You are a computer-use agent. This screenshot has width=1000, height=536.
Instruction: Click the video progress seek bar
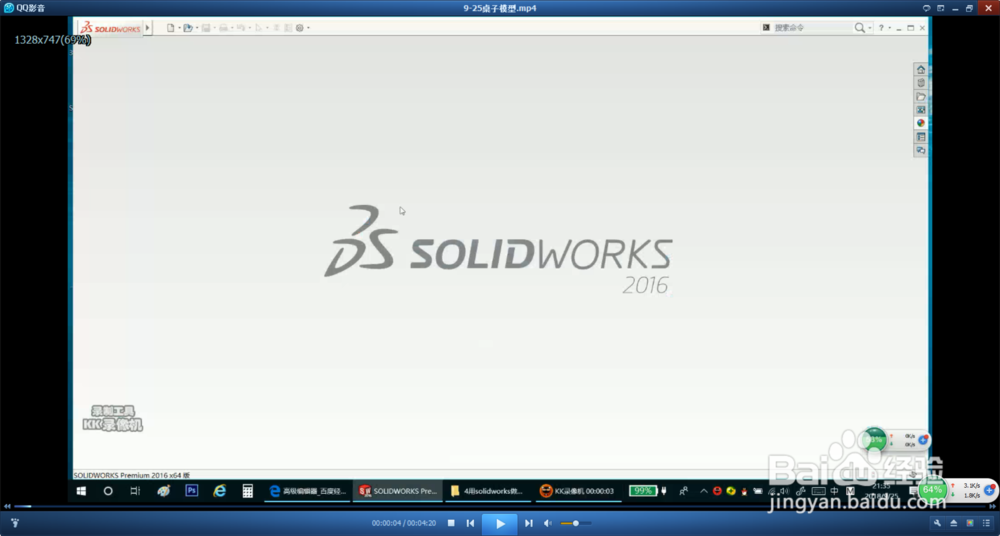pos(499,506)
